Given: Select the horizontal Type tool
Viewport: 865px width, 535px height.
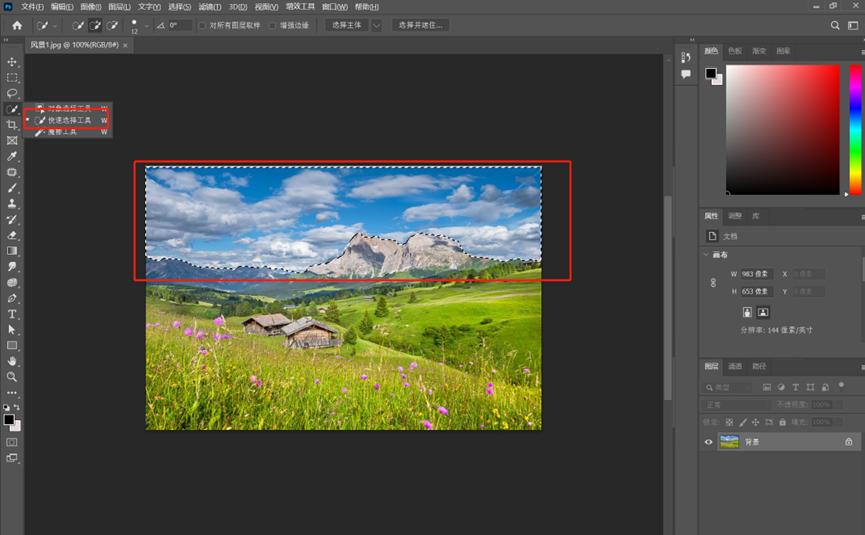Looking at the screenshot, I should (12, 314).
